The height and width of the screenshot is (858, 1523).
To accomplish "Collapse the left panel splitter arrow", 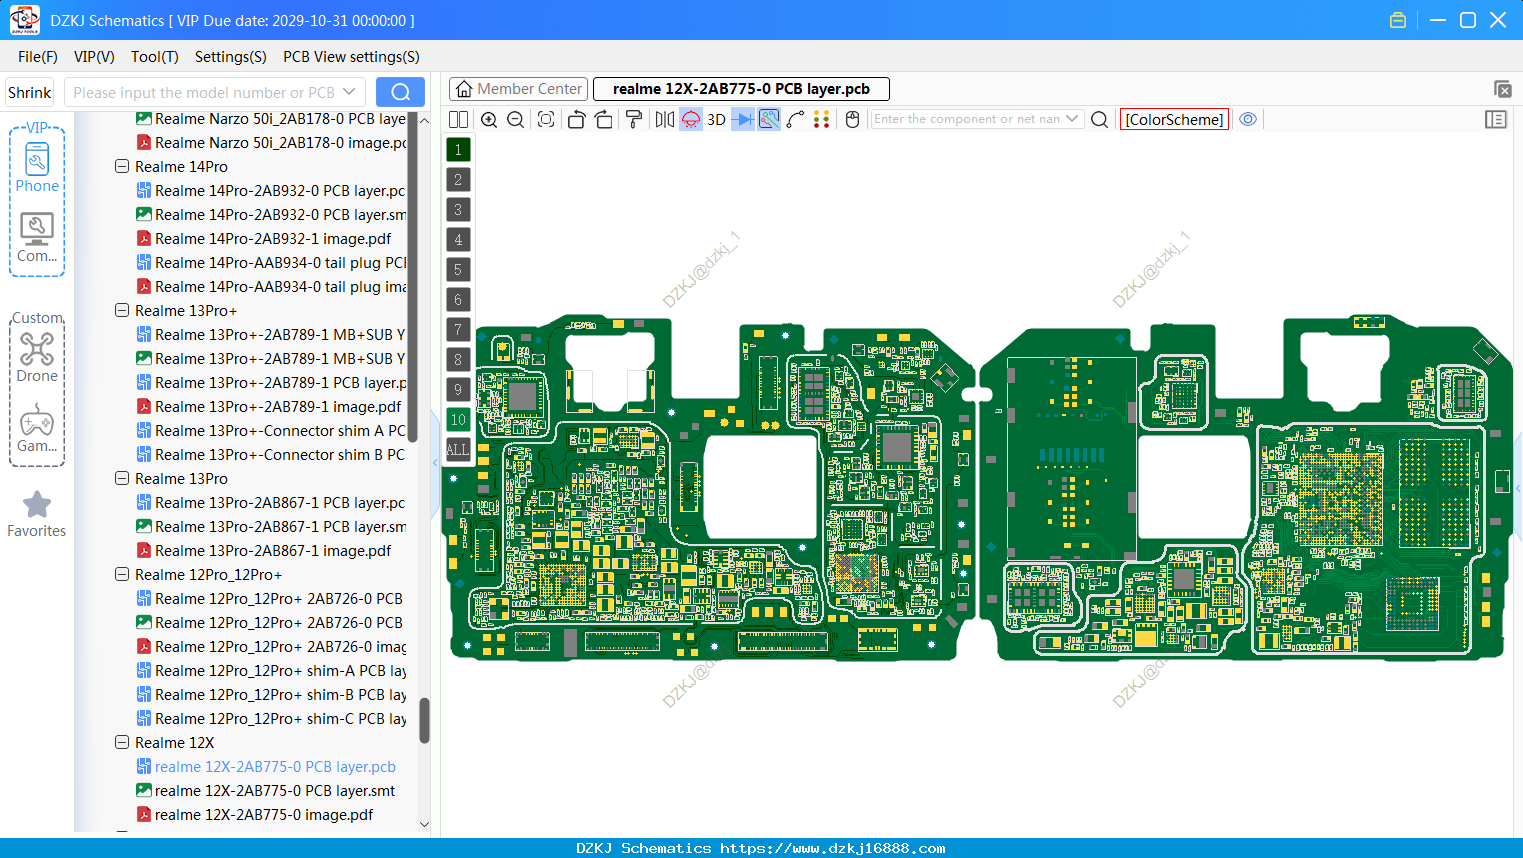I will [435, 462].
